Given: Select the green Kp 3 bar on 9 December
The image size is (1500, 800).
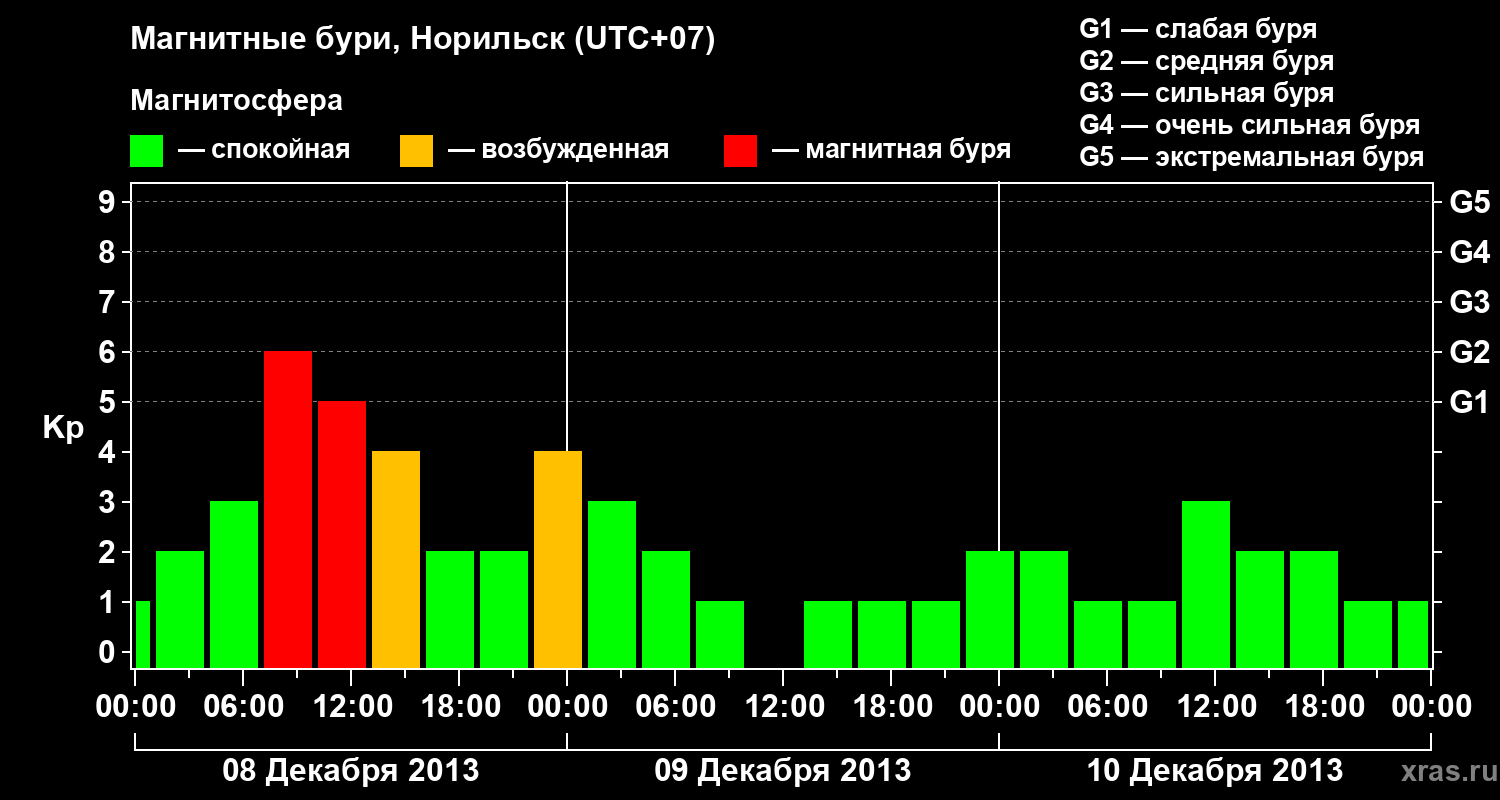Looking at the screenshot, I should pos(612,585).
